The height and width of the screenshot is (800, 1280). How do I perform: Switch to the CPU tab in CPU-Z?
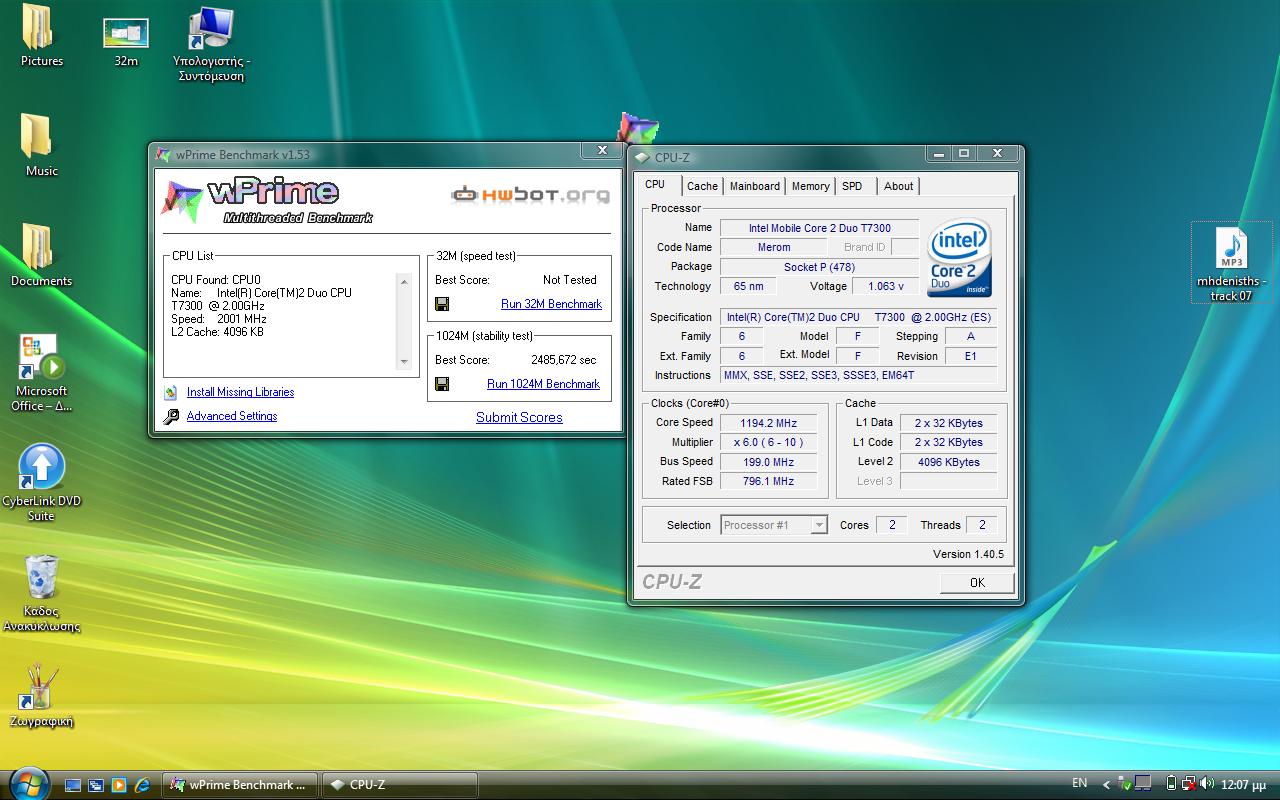[655, 185]
